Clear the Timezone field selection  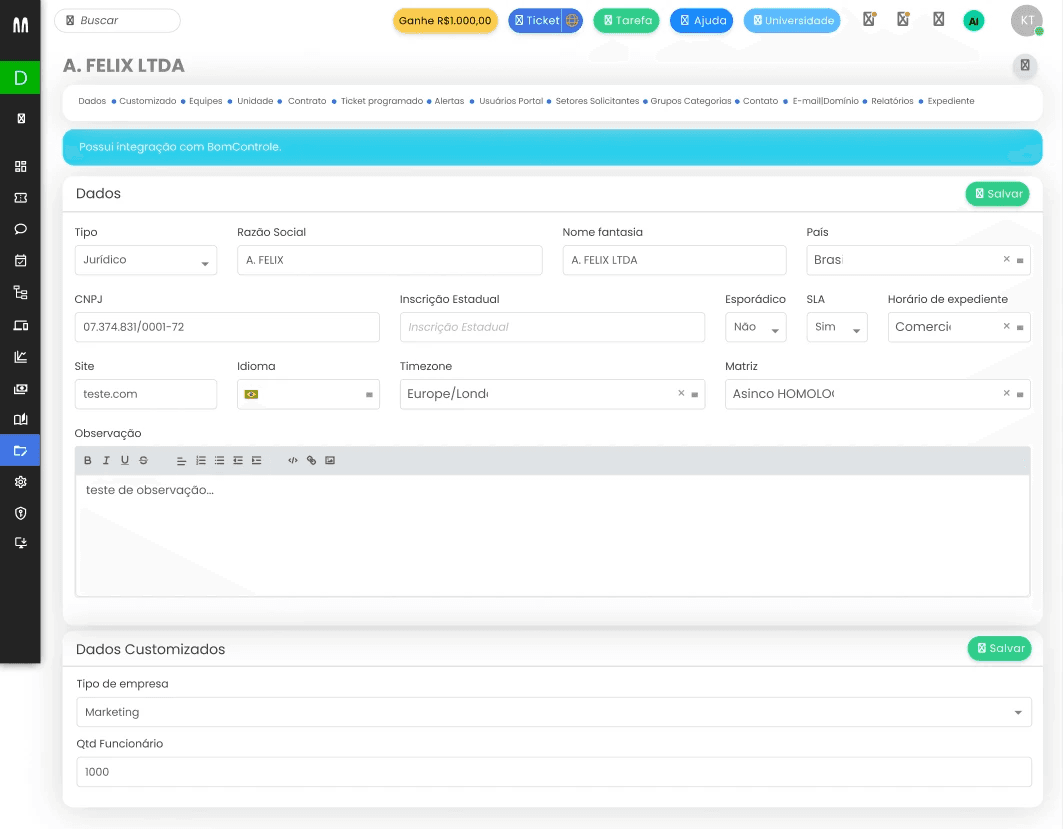[x=681, y=393]
